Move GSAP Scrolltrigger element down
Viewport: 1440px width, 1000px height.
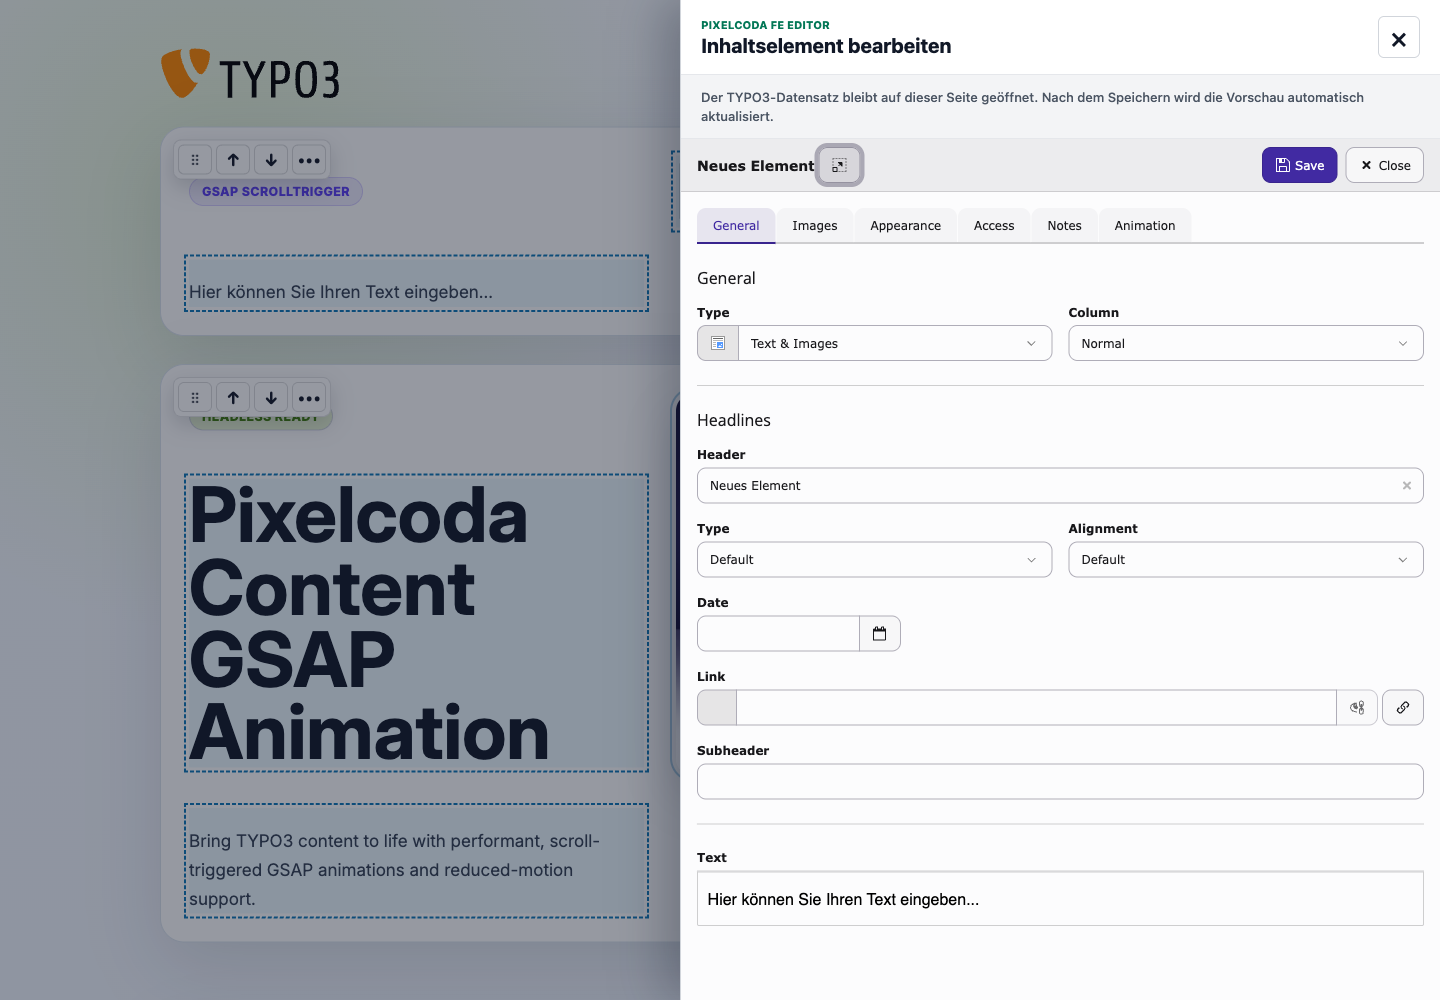click(271, 160)
